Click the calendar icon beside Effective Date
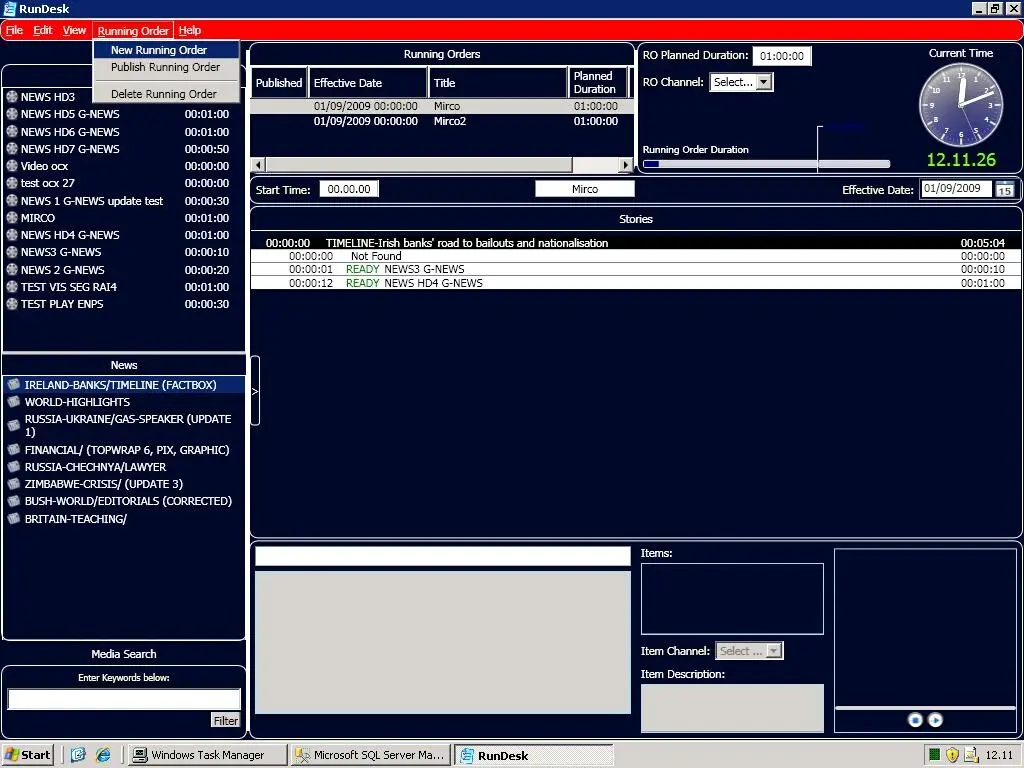Screen dimensions: 1024x768 1004,189
